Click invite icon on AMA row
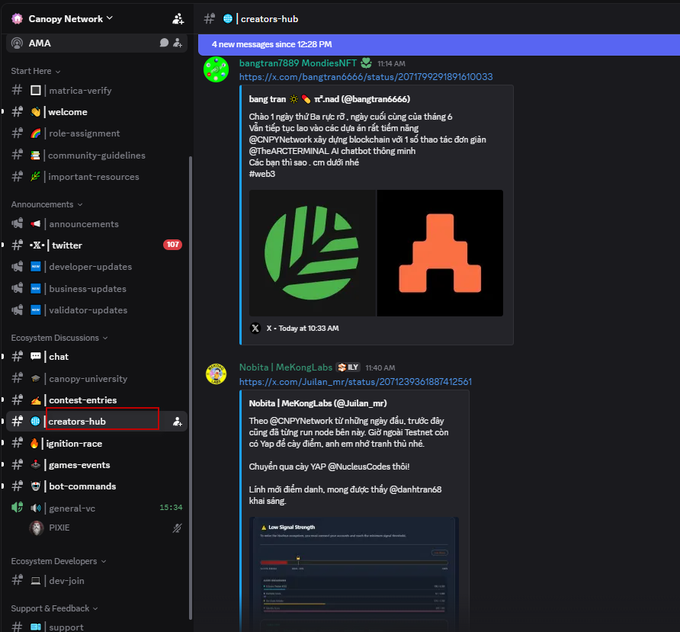680x632 pixels. coord(177,43)
